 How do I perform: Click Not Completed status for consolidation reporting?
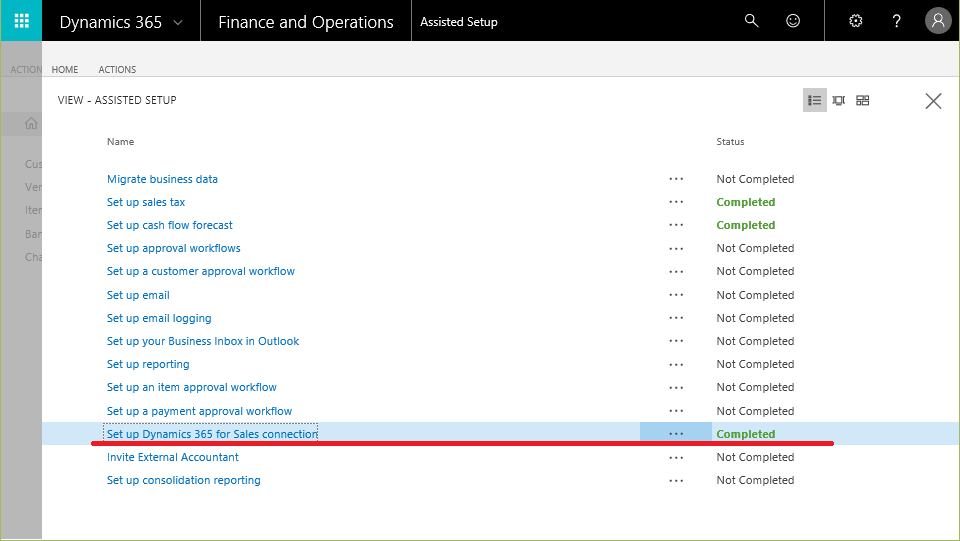click(756, 480)
